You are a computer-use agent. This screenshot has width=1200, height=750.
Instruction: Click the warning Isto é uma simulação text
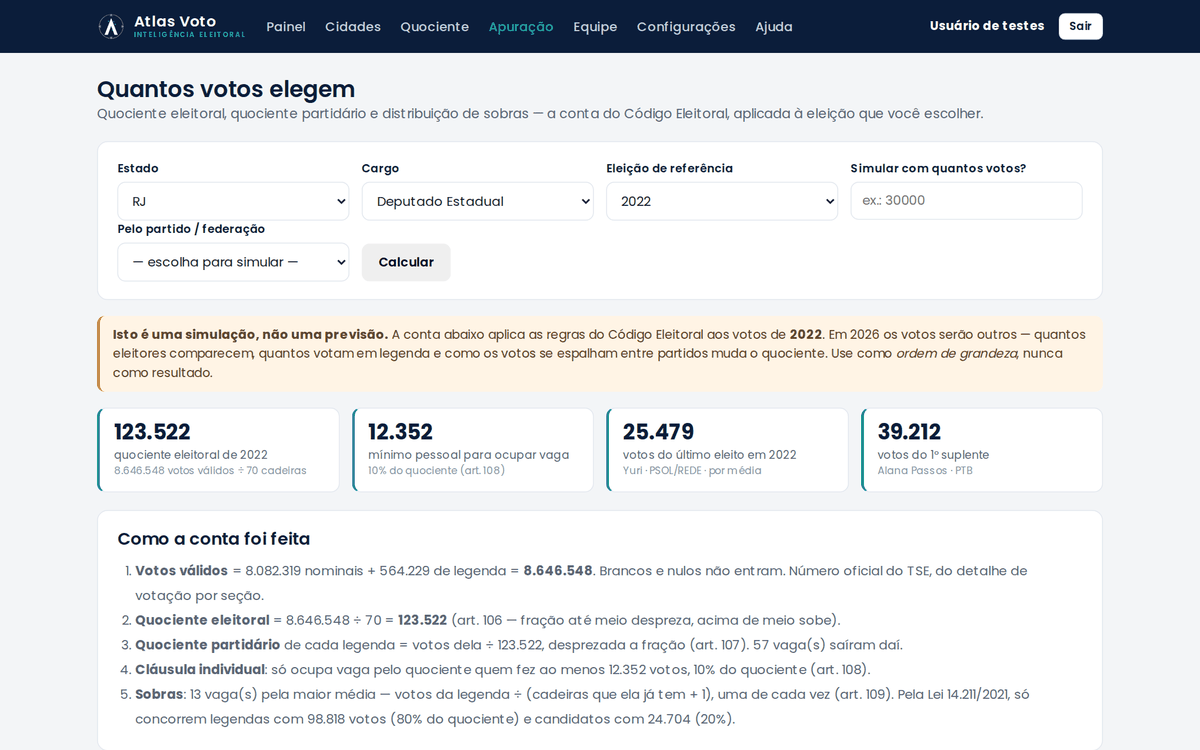251,335
